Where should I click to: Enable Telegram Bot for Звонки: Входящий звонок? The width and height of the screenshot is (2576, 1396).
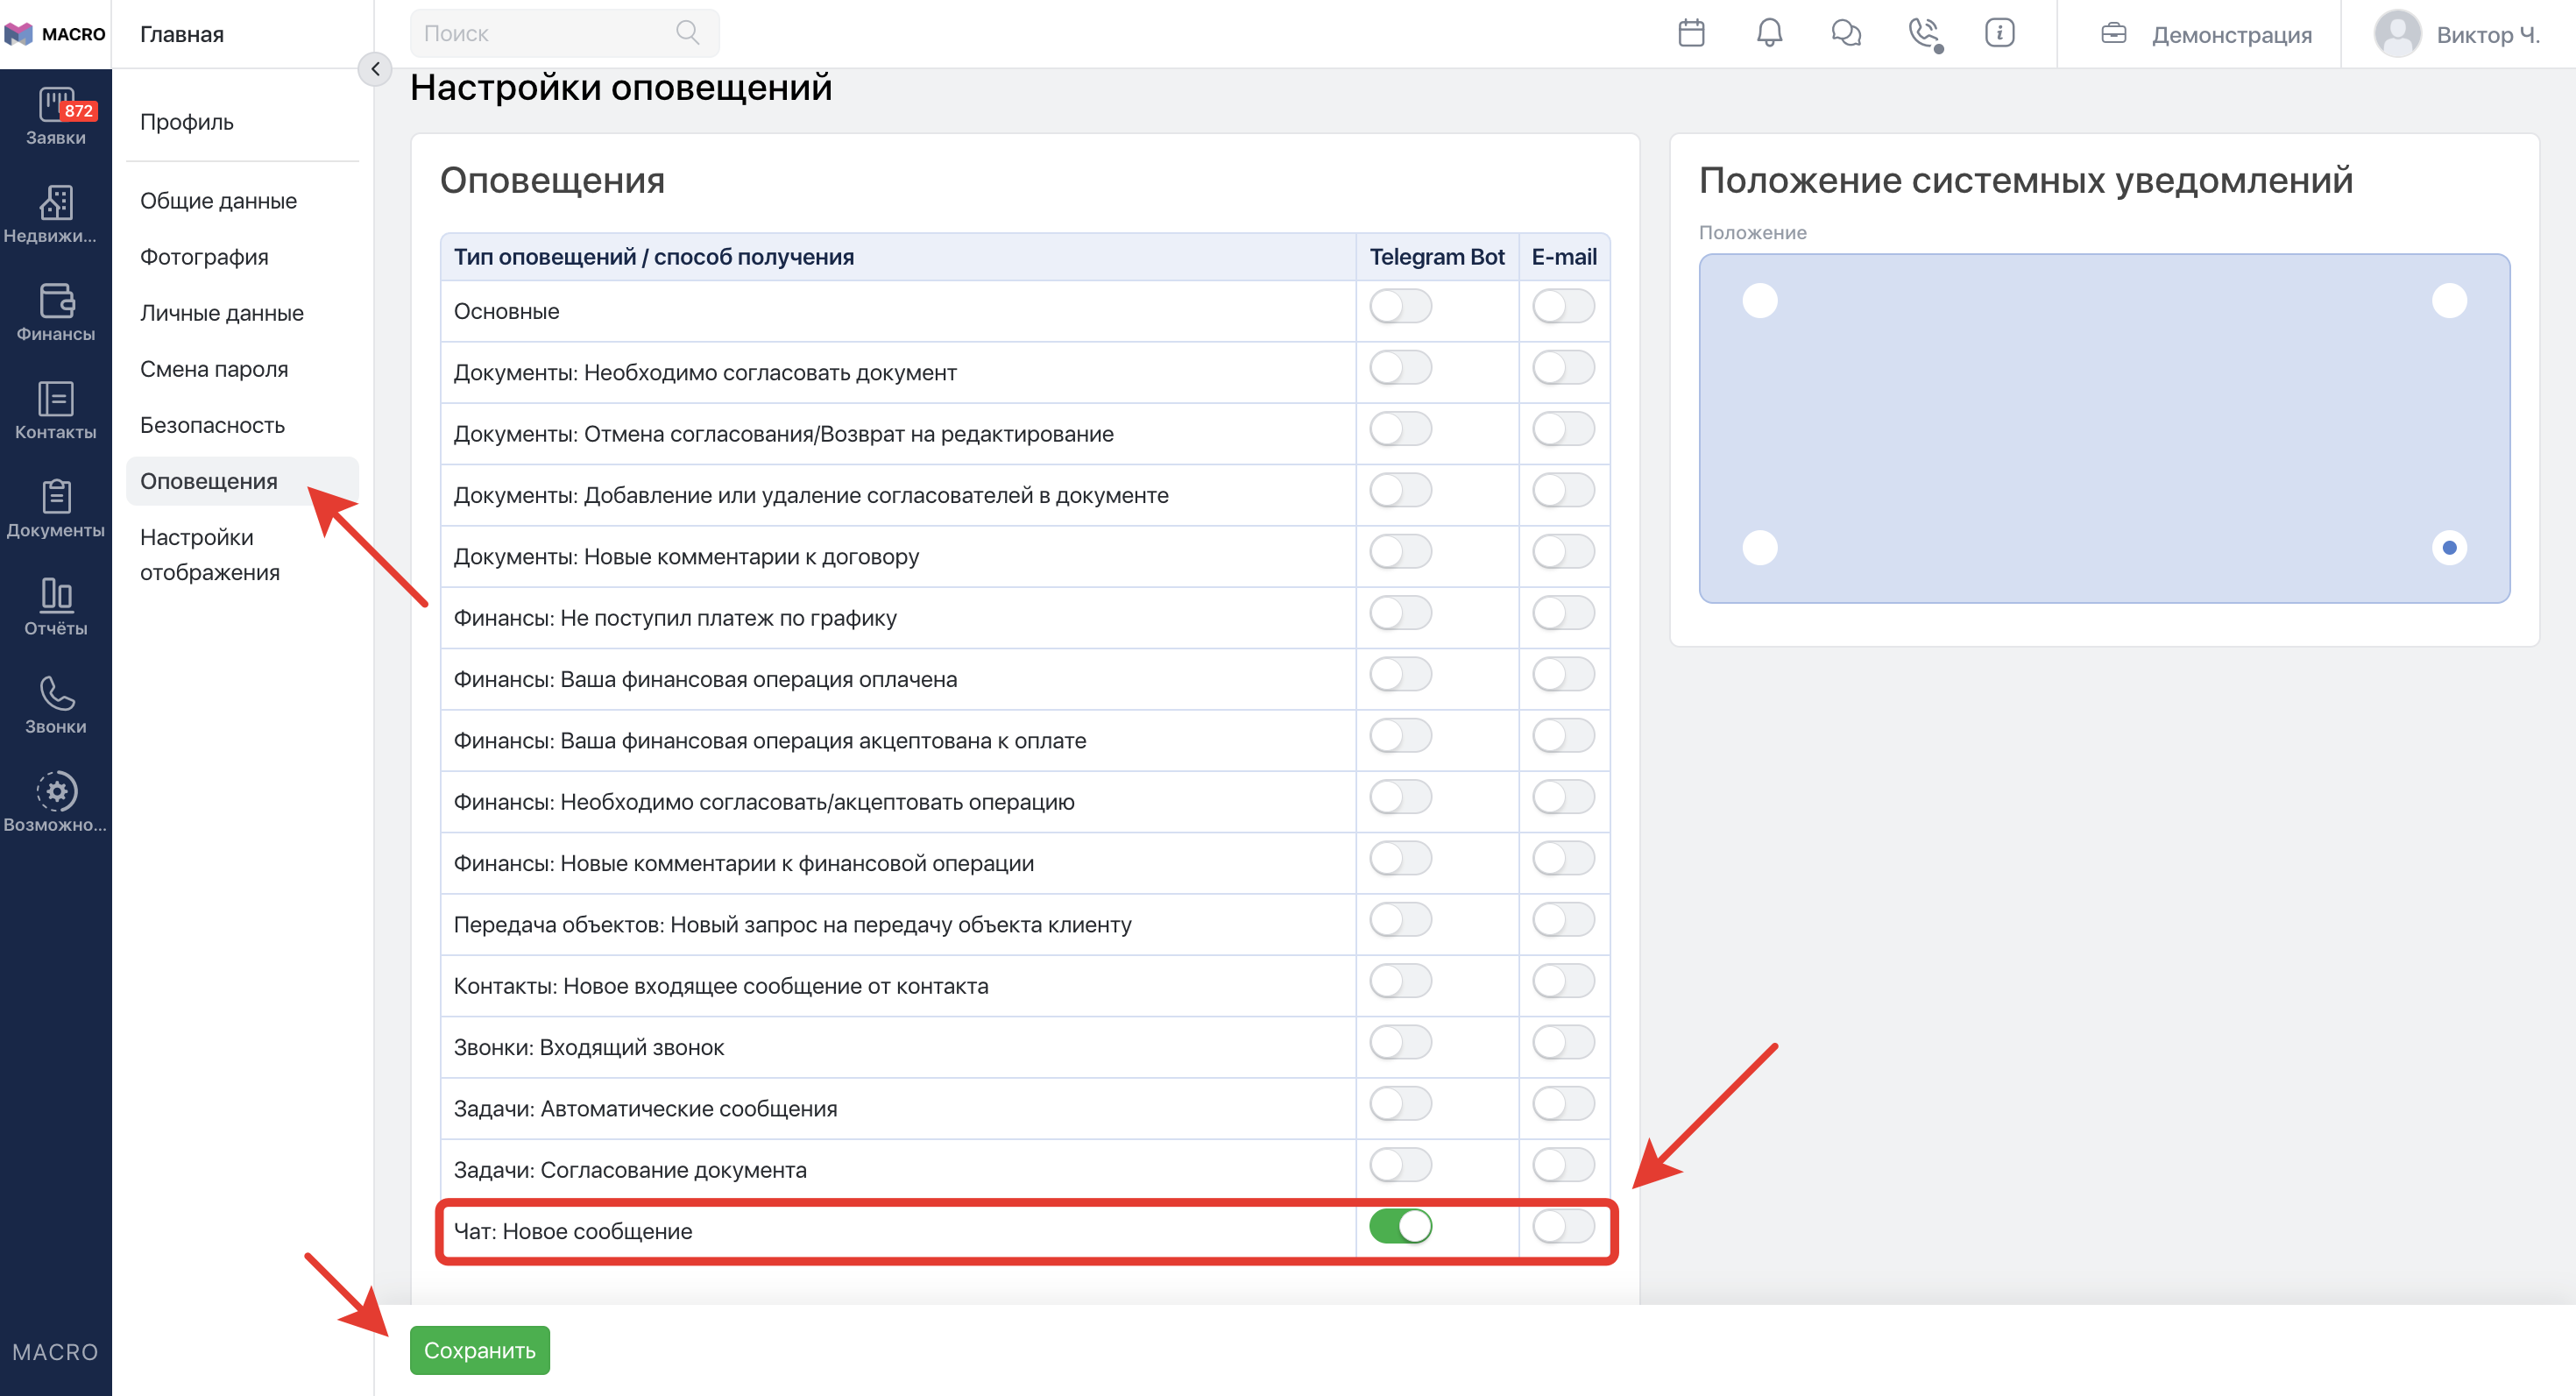click(1400, 1043)
